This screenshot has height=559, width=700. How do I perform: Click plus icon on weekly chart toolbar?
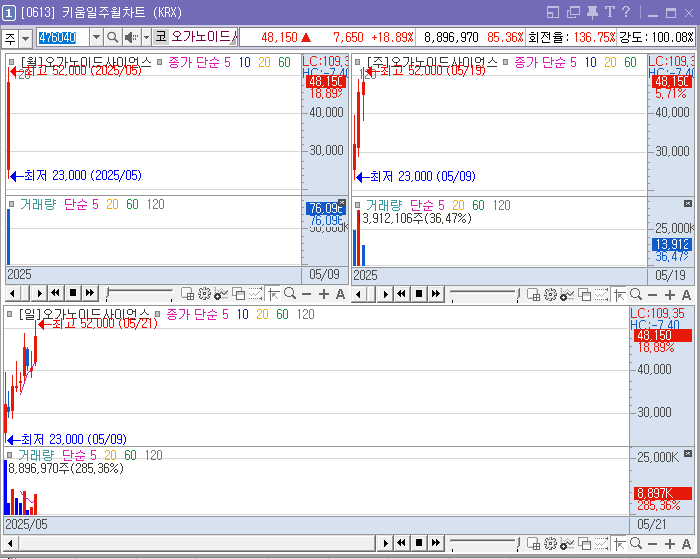pos(670,295)
